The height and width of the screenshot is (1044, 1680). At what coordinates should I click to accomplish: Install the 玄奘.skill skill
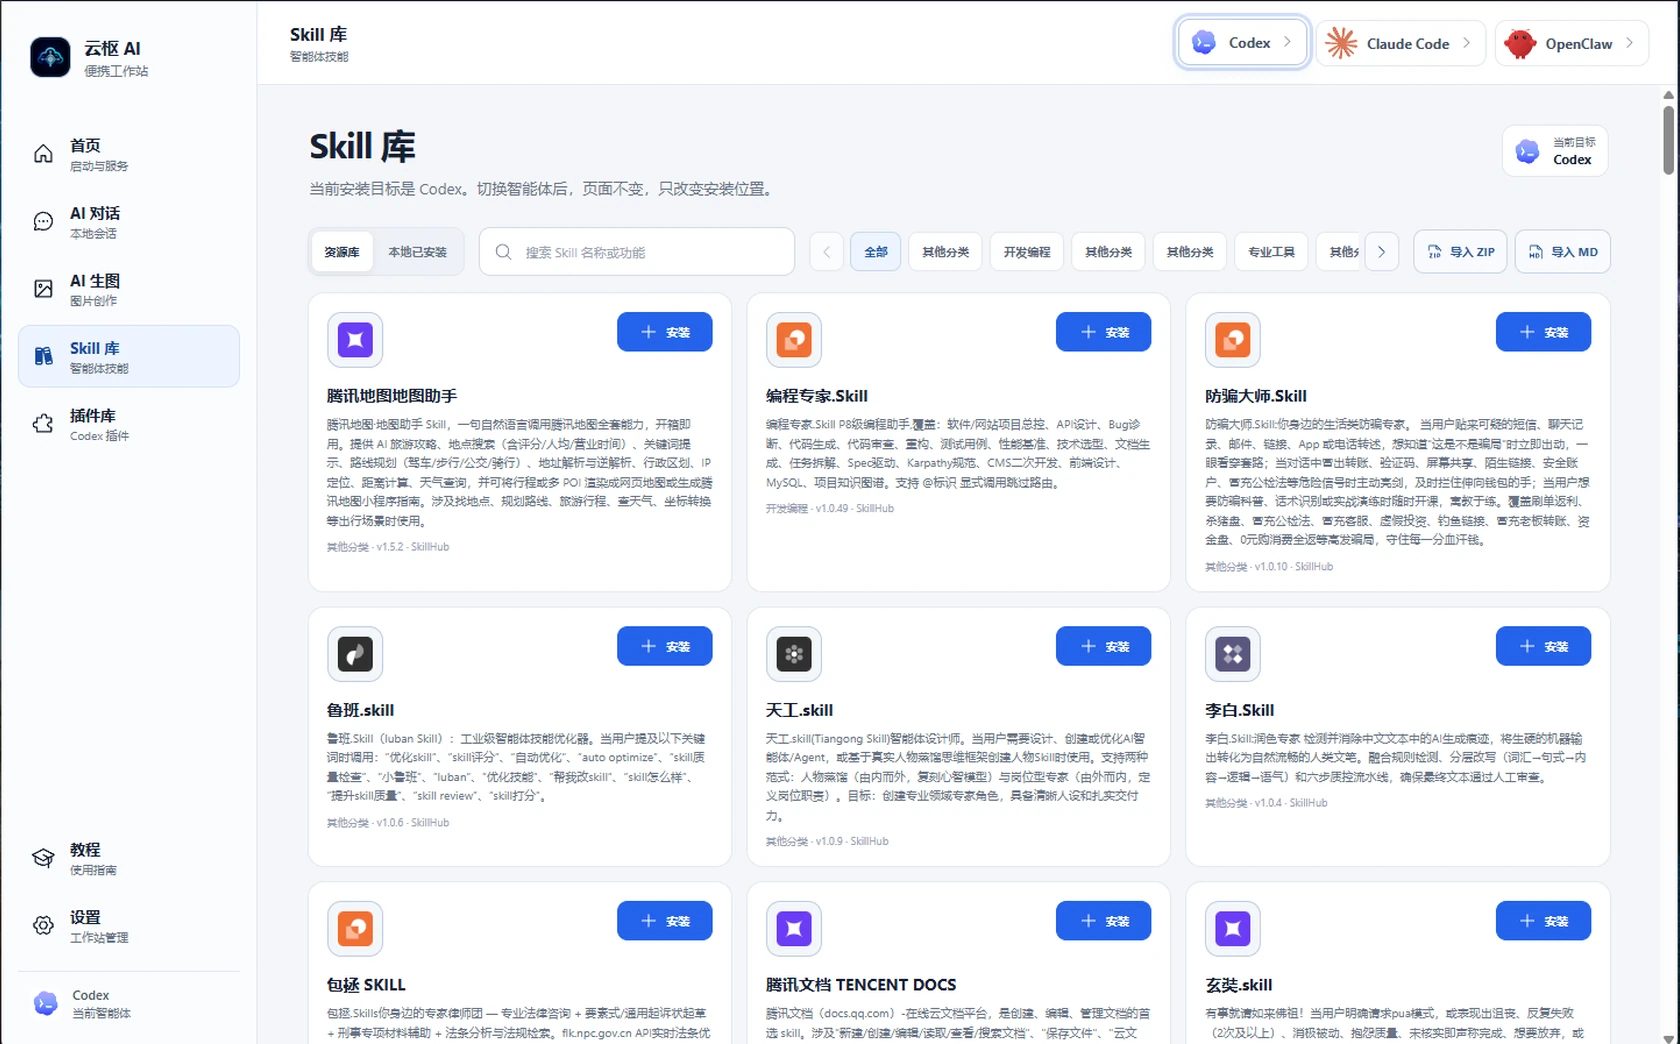(x=1543, y=921)
